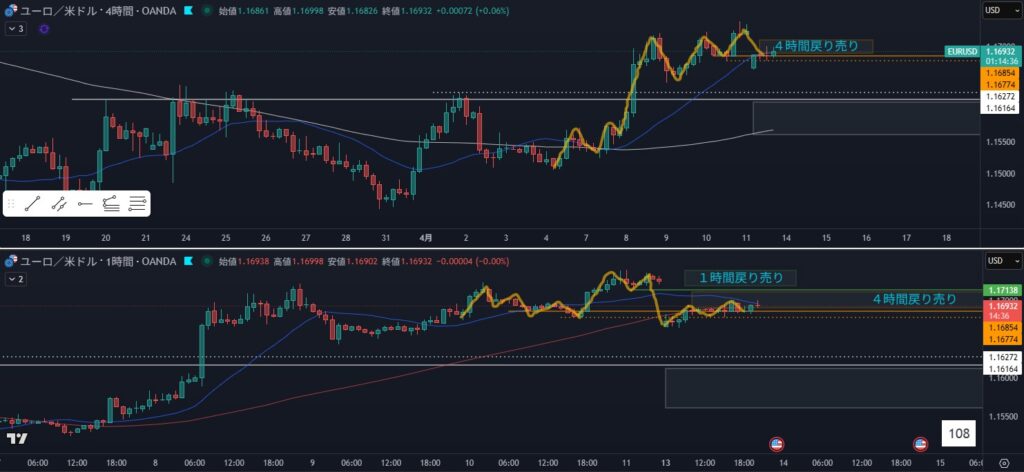Pick the parallel horizontal lines tool
1024x472 pixels.
pyautogui.click(x=137, y=203)
